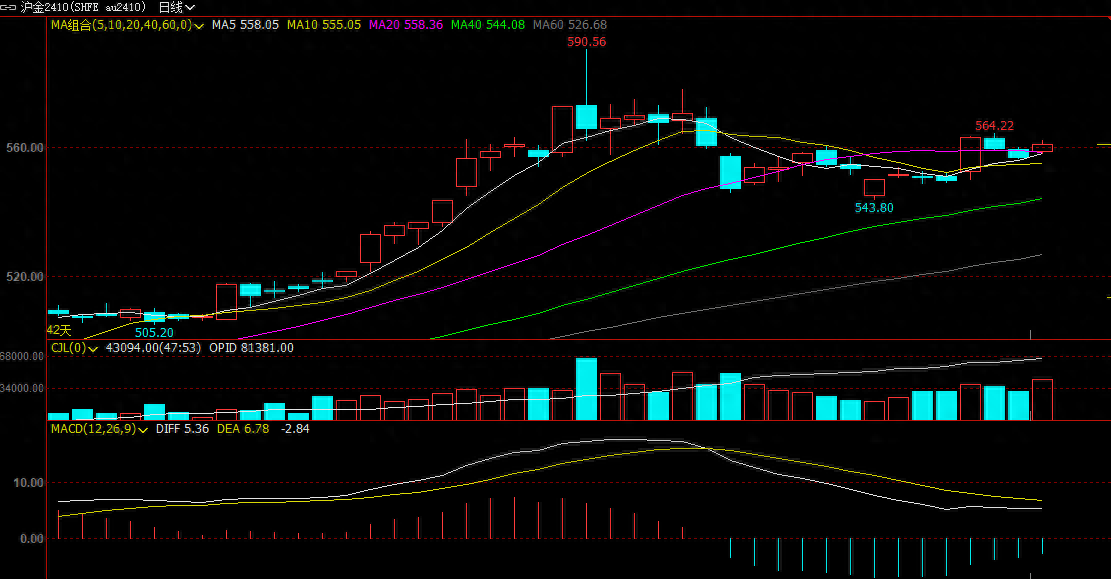
Task: Click the 42天 day-count label
Action: [59, 329]
